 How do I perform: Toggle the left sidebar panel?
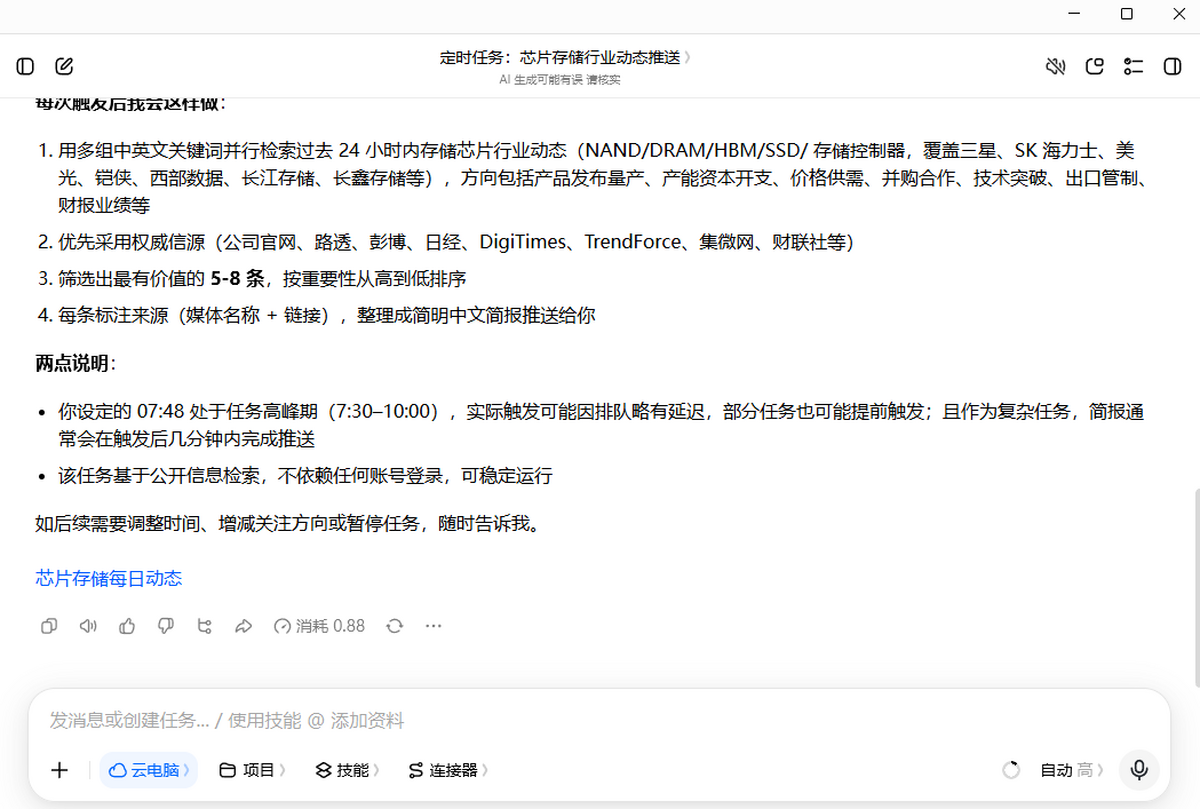click(x=26, y=67)
